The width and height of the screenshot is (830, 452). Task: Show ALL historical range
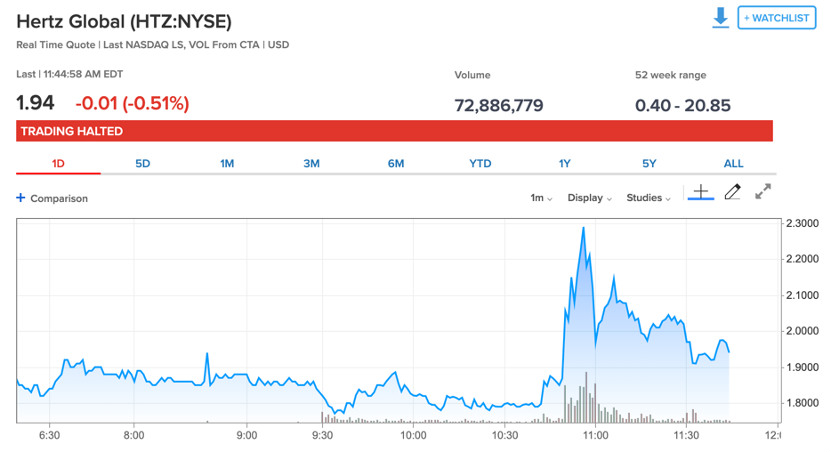[734, 164]
